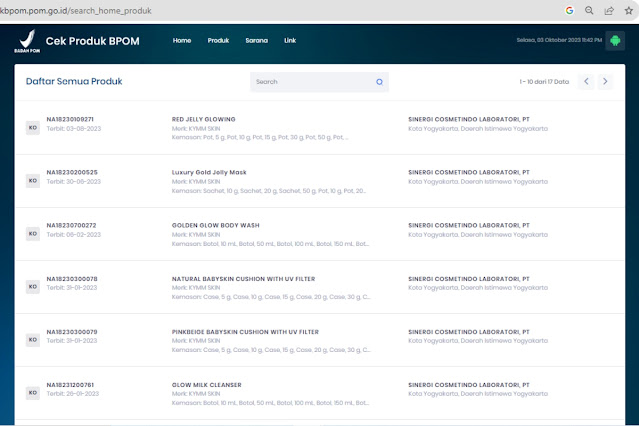Viewport: 639px width, 426px height.
Task: Click Terbit date 03-08-2023
Action: pyautogui.click(x=74, y=129)
